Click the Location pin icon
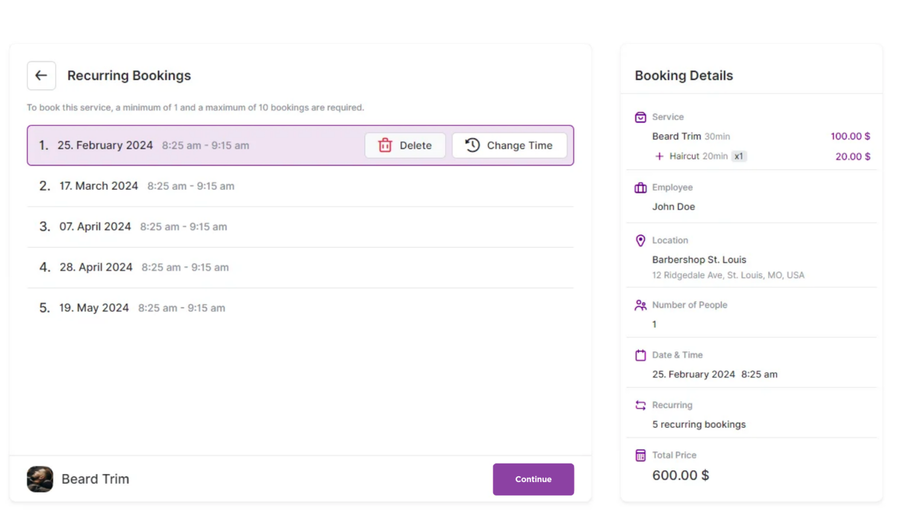This screenshot has width=920, height=517. pyautogui.click(x=641, y=240)
